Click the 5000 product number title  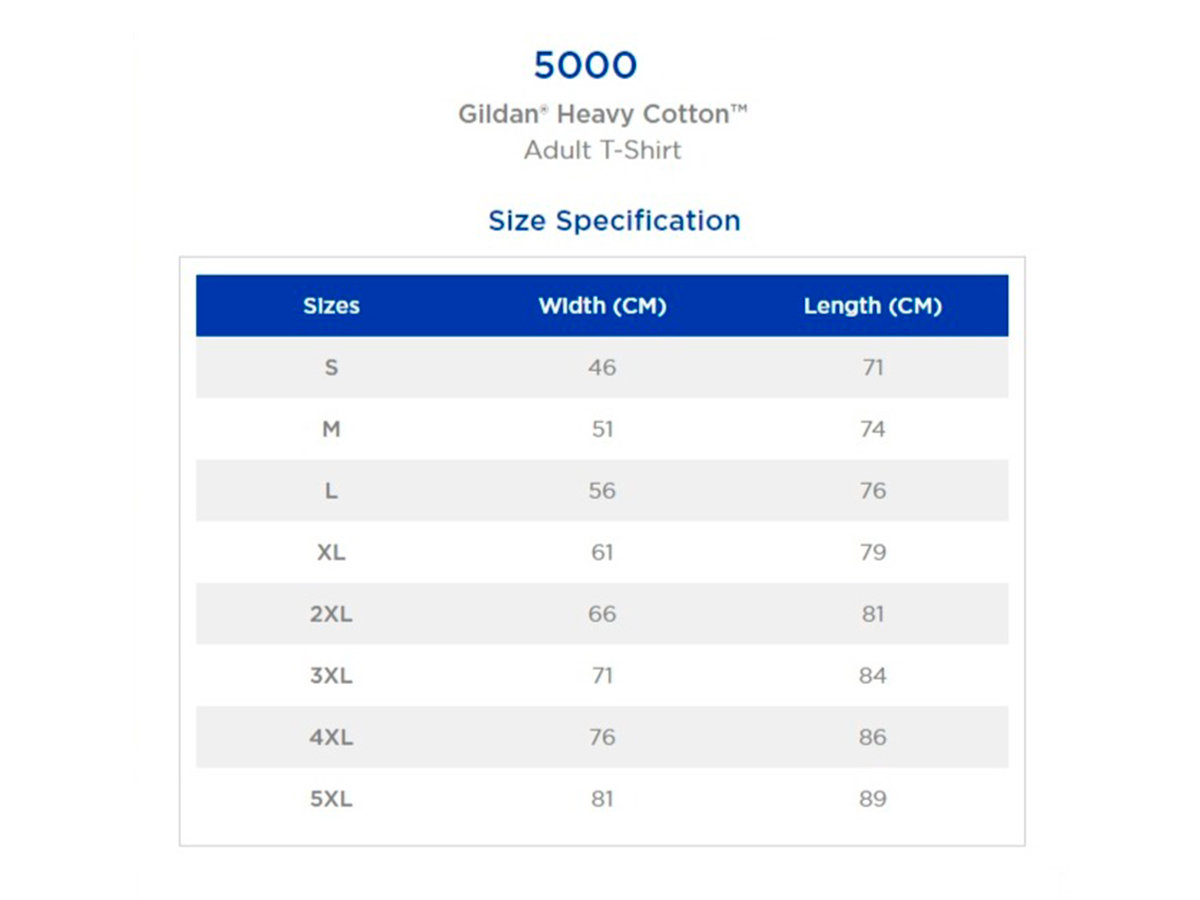585,66
